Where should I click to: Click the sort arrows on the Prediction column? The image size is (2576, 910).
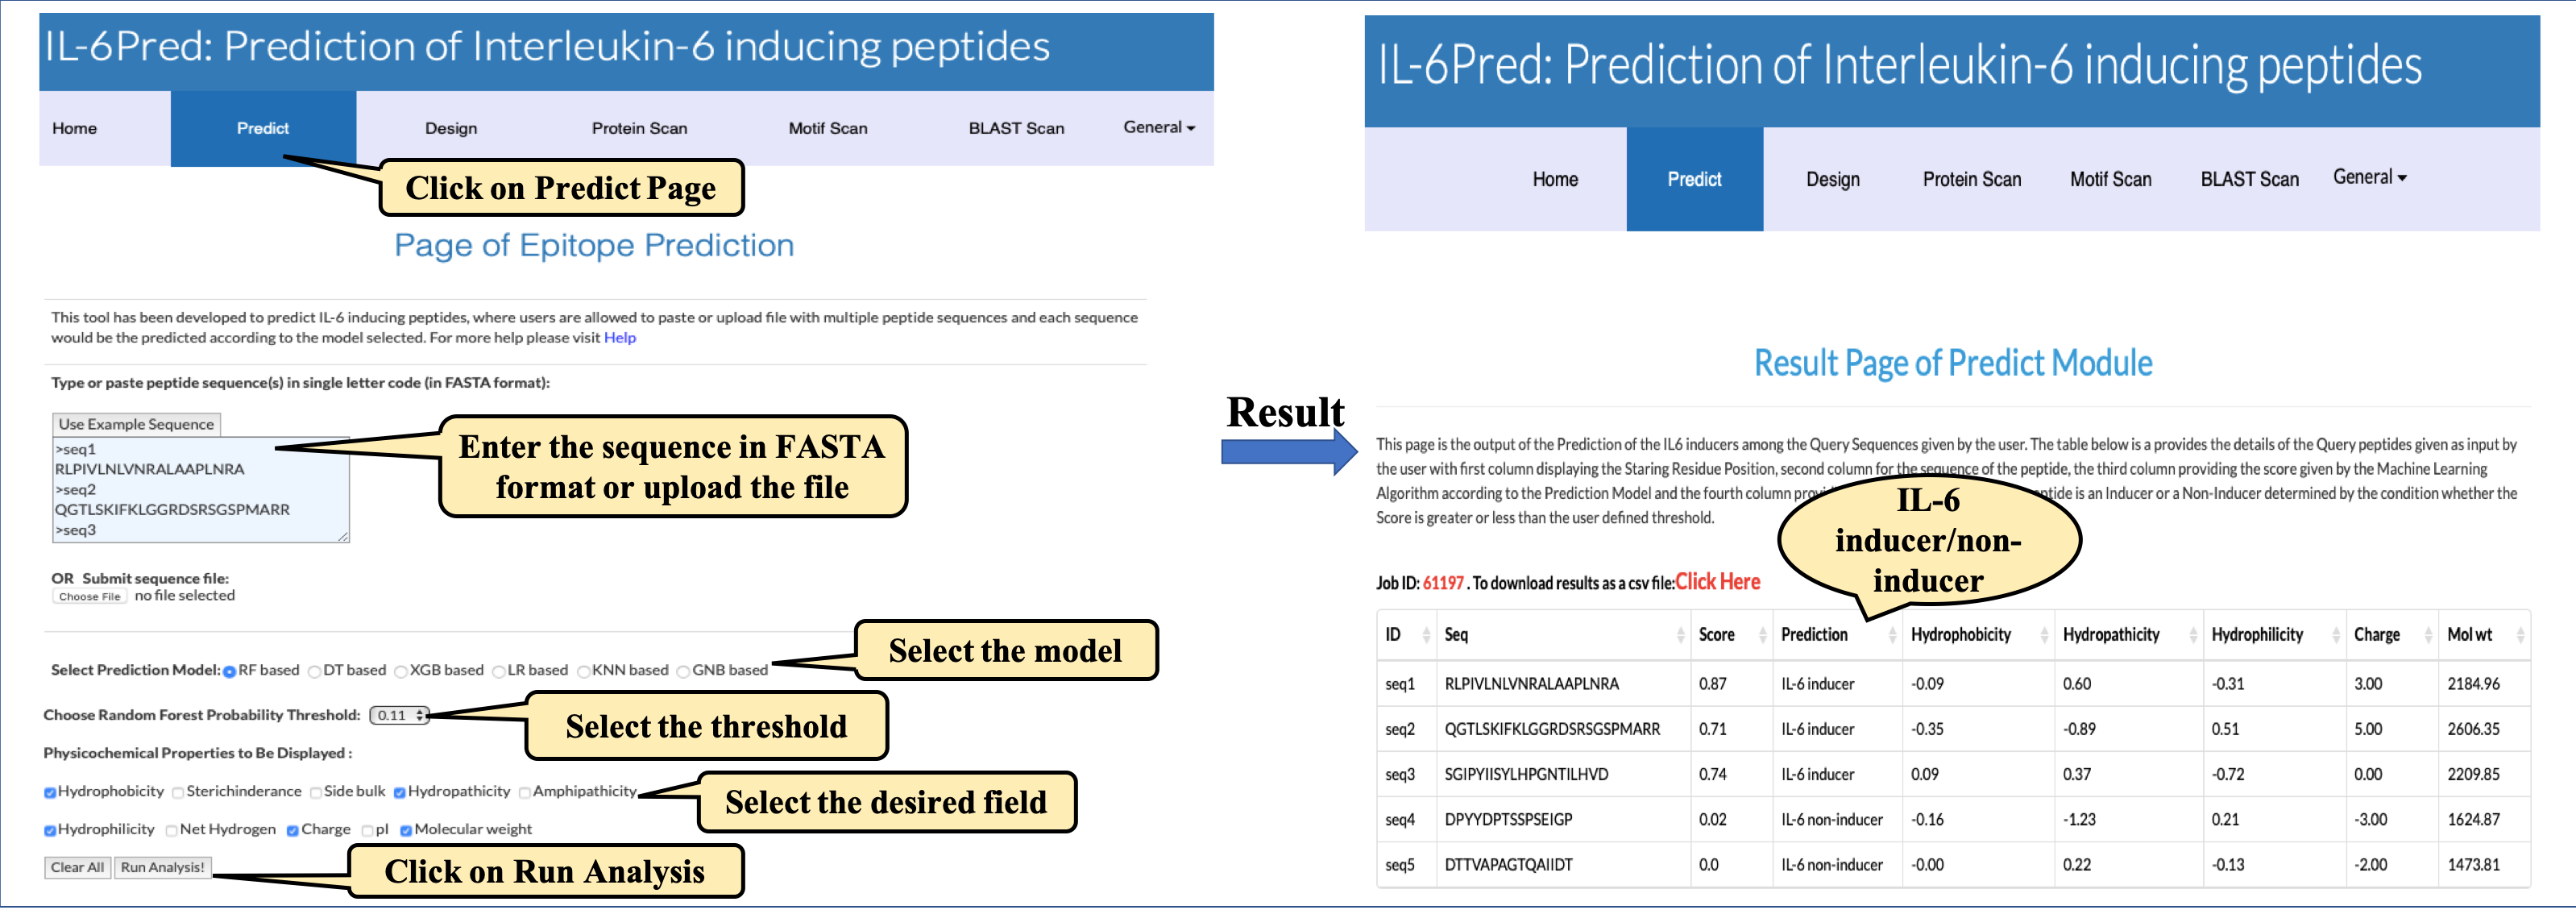point(1892,635)
